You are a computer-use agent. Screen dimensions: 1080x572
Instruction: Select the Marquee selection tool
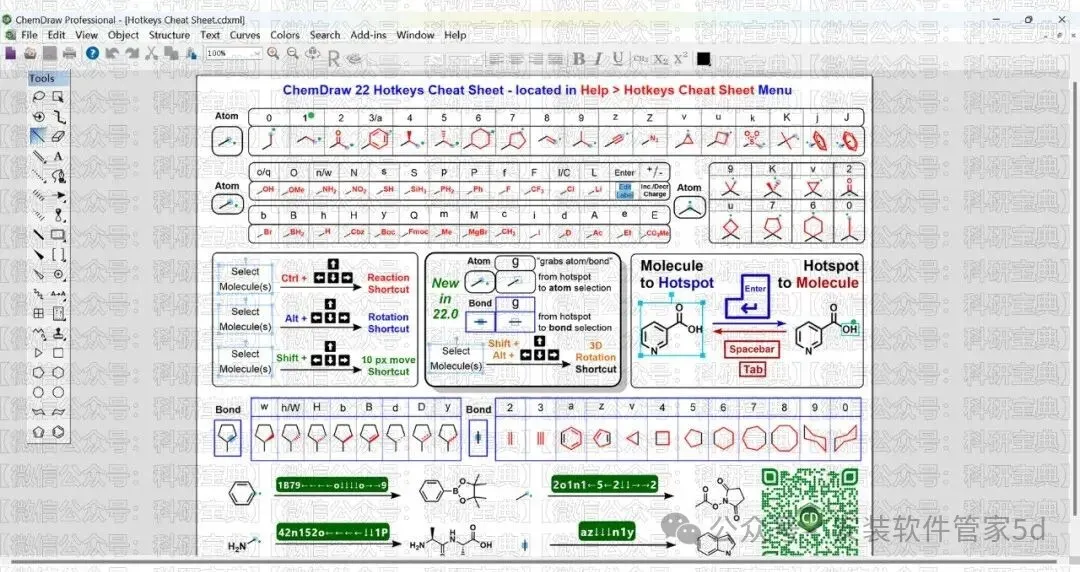point(59,97)
